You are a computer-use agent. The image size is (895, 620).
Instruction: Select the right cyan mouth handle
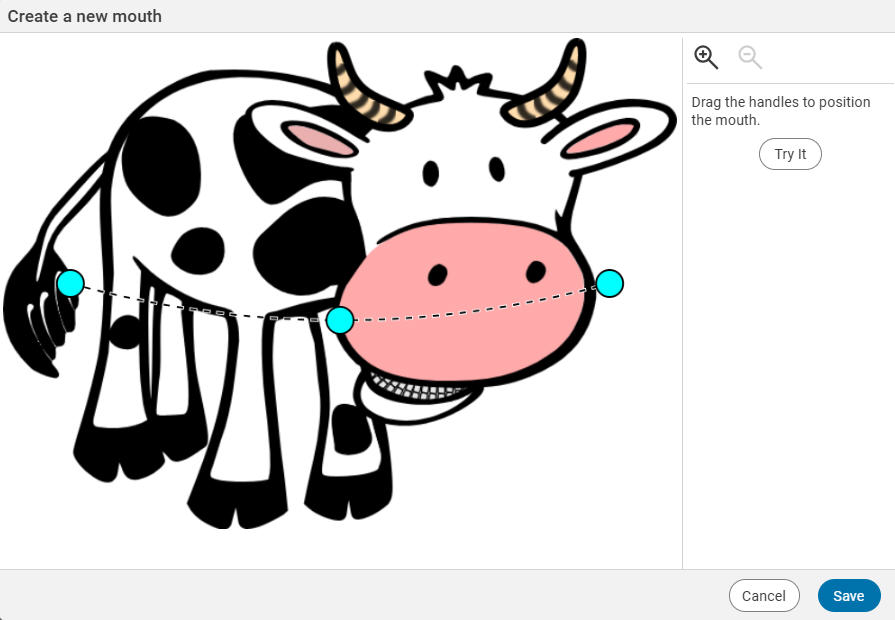(x=610, y=283)
